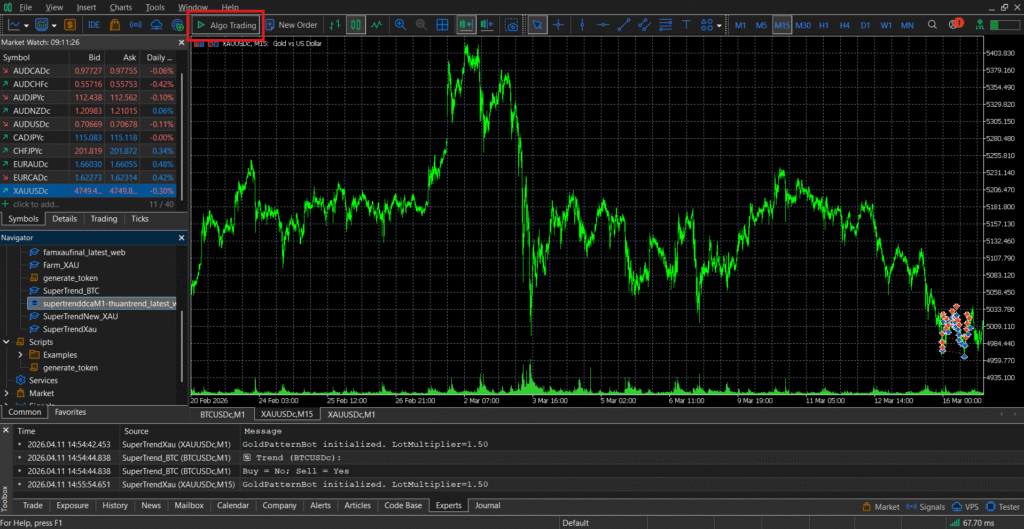Viewport: 1024px width, 529px height.
Task: Click the New Order button
Action: pyautogui.click(x=292, y=24)
